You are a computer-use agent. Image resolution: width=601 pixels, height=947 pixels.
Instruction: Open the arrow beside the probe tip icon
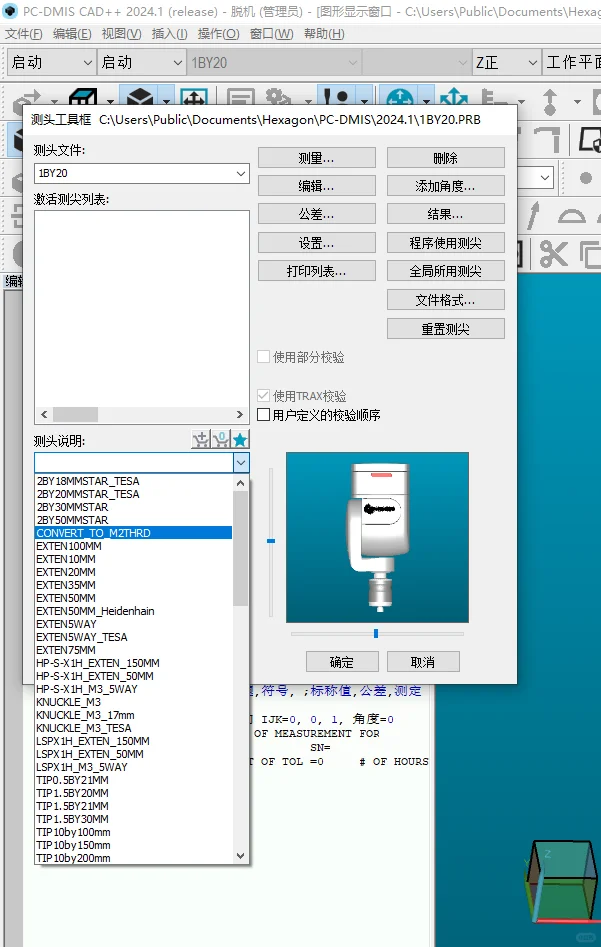click(364, 100)
